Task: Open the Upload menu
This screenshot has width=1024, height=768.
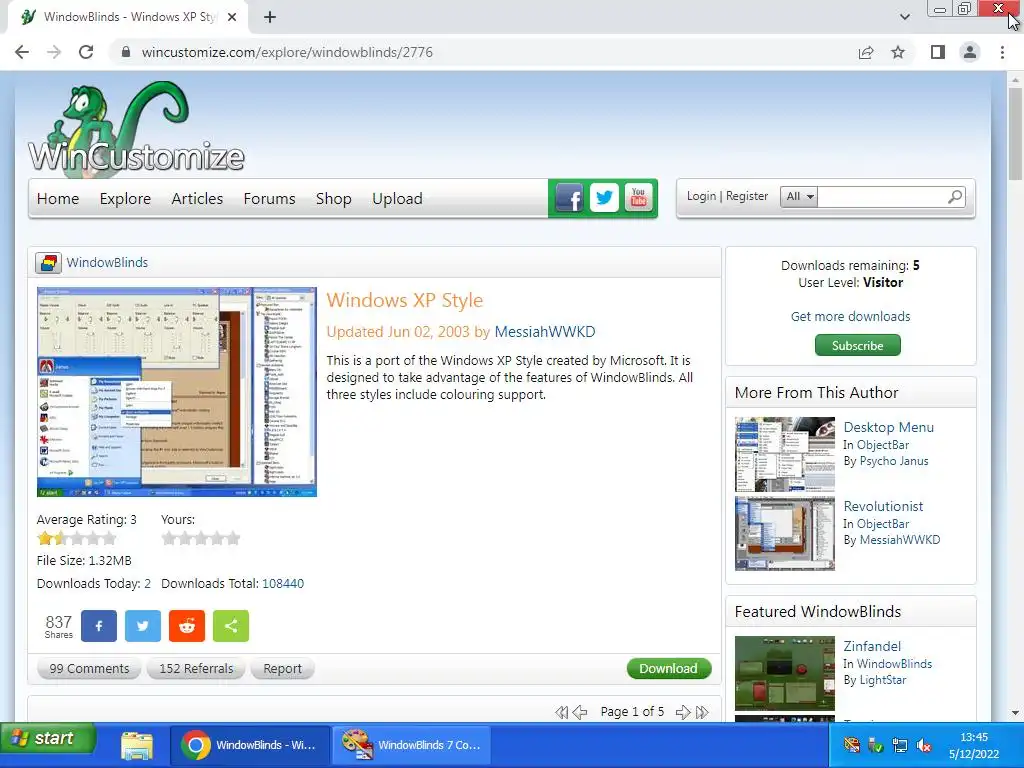Action: pyautogui.click(x=397, y=199)
